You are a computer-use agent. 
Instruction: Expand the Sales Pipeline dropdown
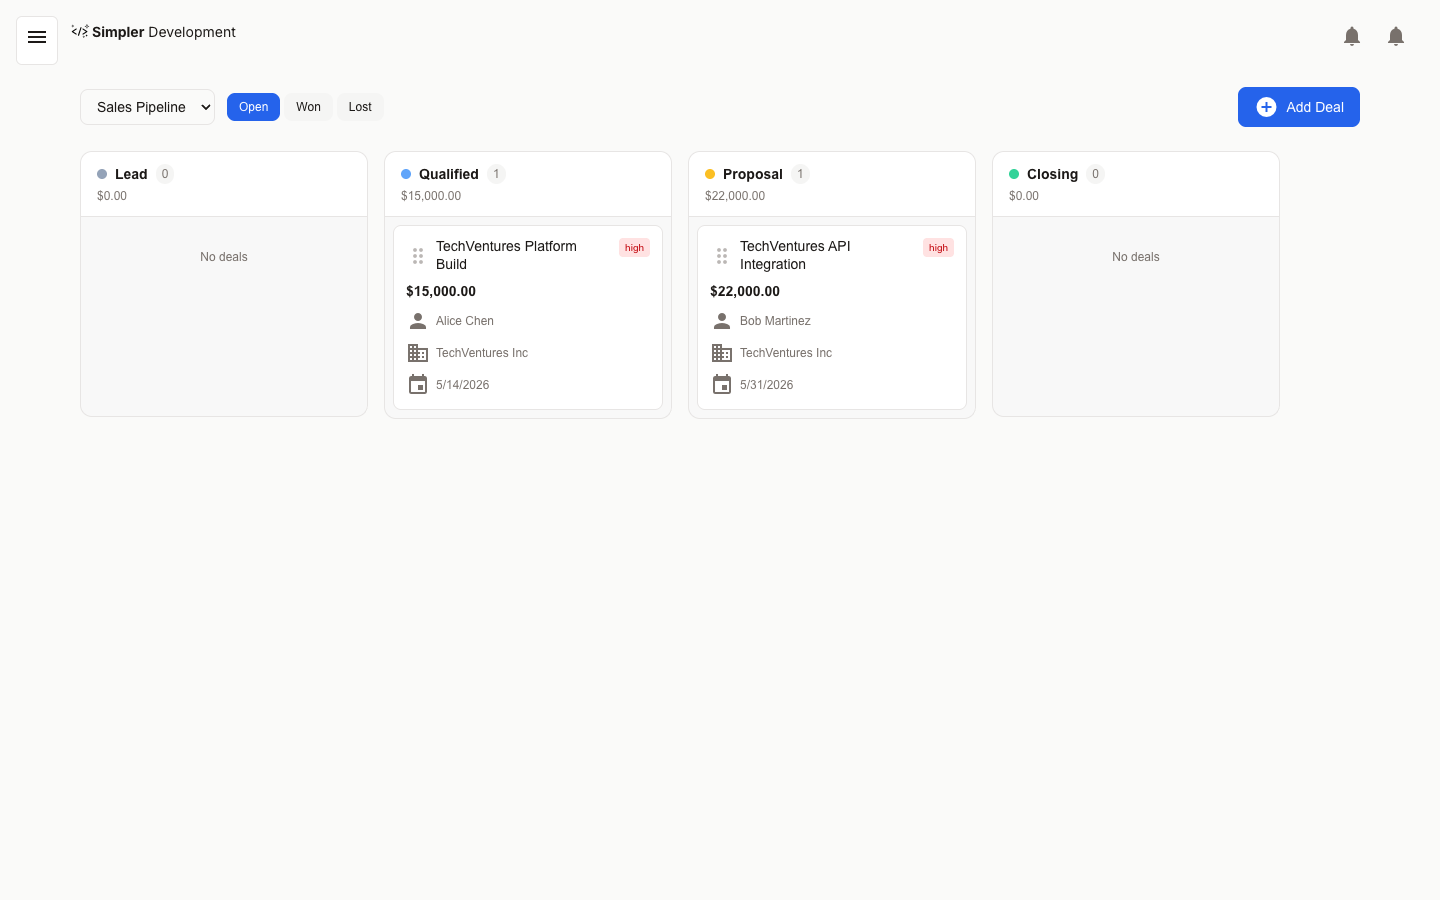[x=147, y=107]
